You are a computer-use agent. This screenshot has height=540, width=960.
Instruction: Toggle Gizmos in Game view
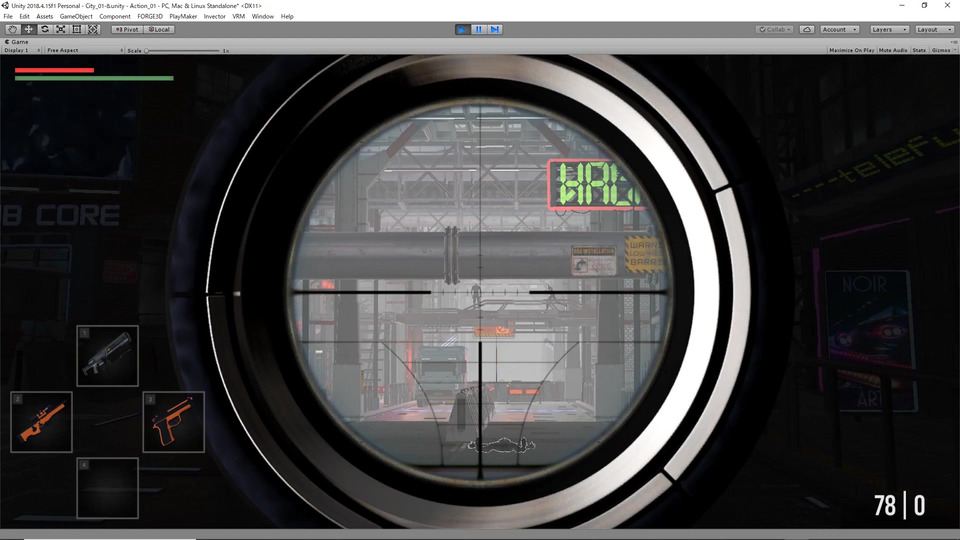[x=940, y=50]
